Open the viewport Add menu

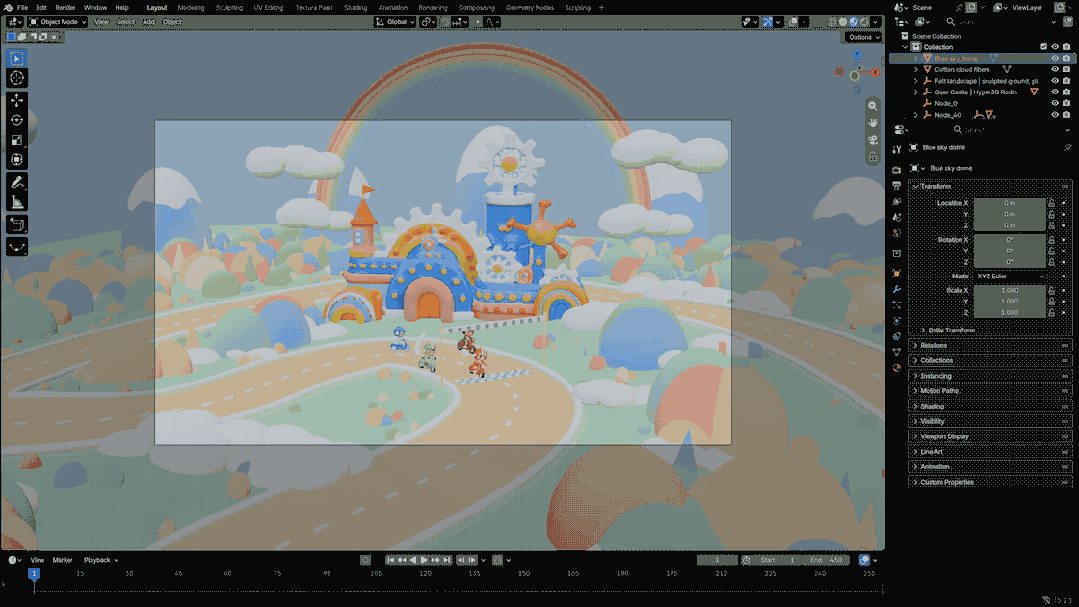pyautogui.click(x=149, y=22)
